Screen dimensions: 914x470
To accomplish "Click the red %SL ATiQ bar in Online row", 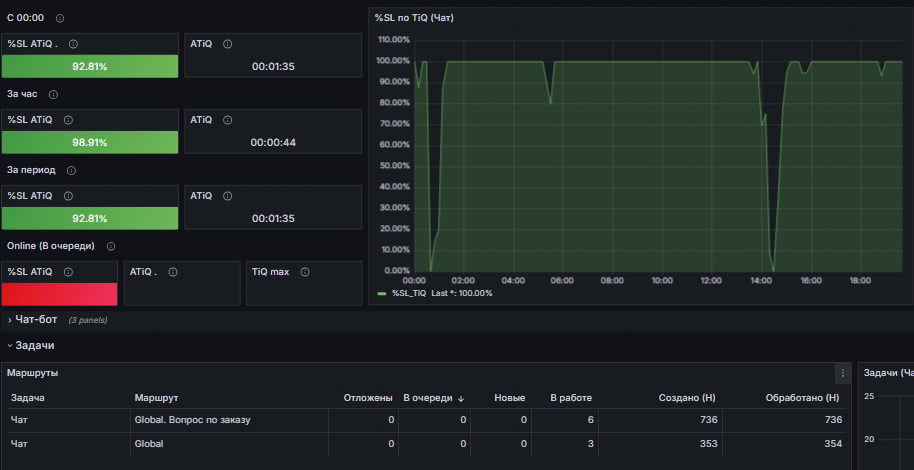I will (59, 294).
